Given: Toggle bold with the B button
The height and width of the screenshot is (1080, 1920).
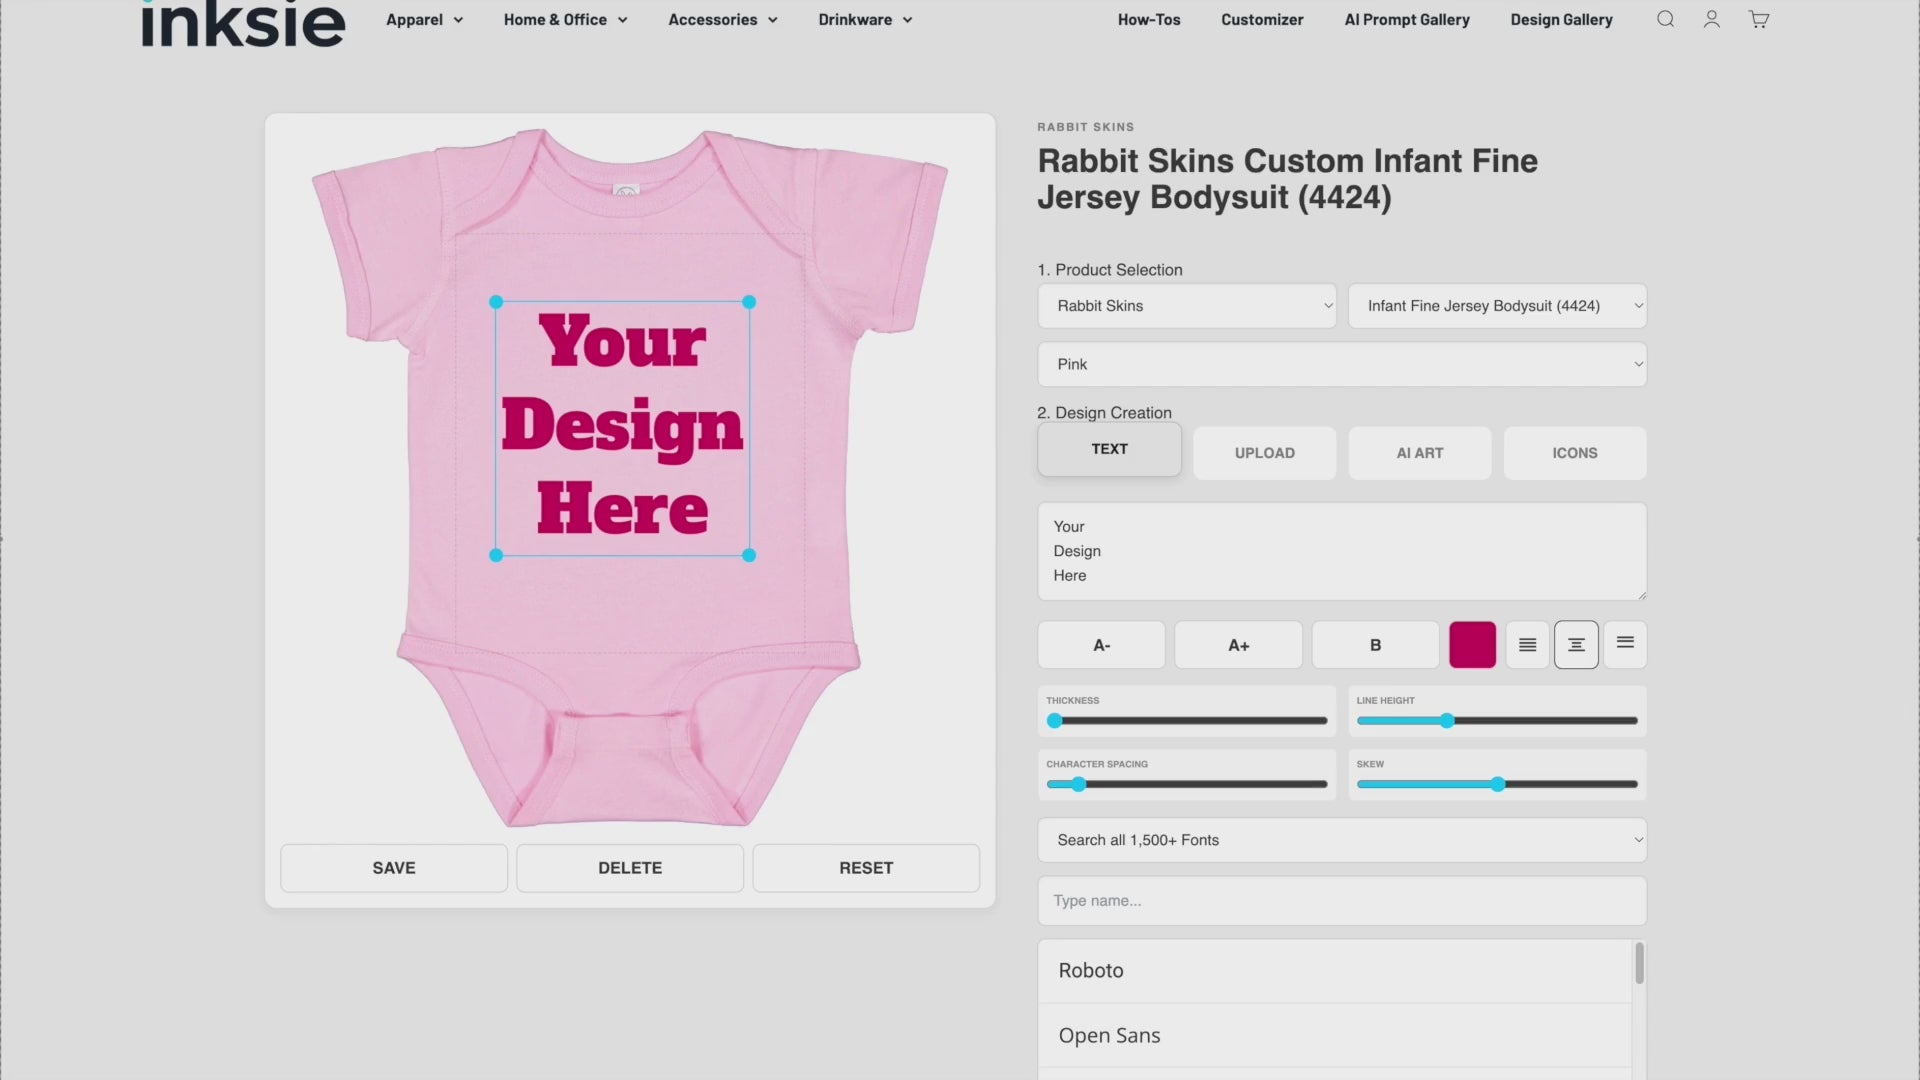Looking at the screenshot, I should pos(1375,645).
